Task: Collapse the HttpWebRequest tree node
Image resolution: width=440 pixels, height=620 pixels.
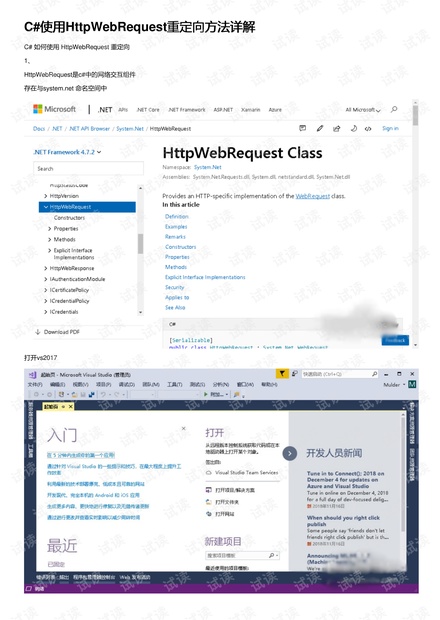Action: (46, 207)
